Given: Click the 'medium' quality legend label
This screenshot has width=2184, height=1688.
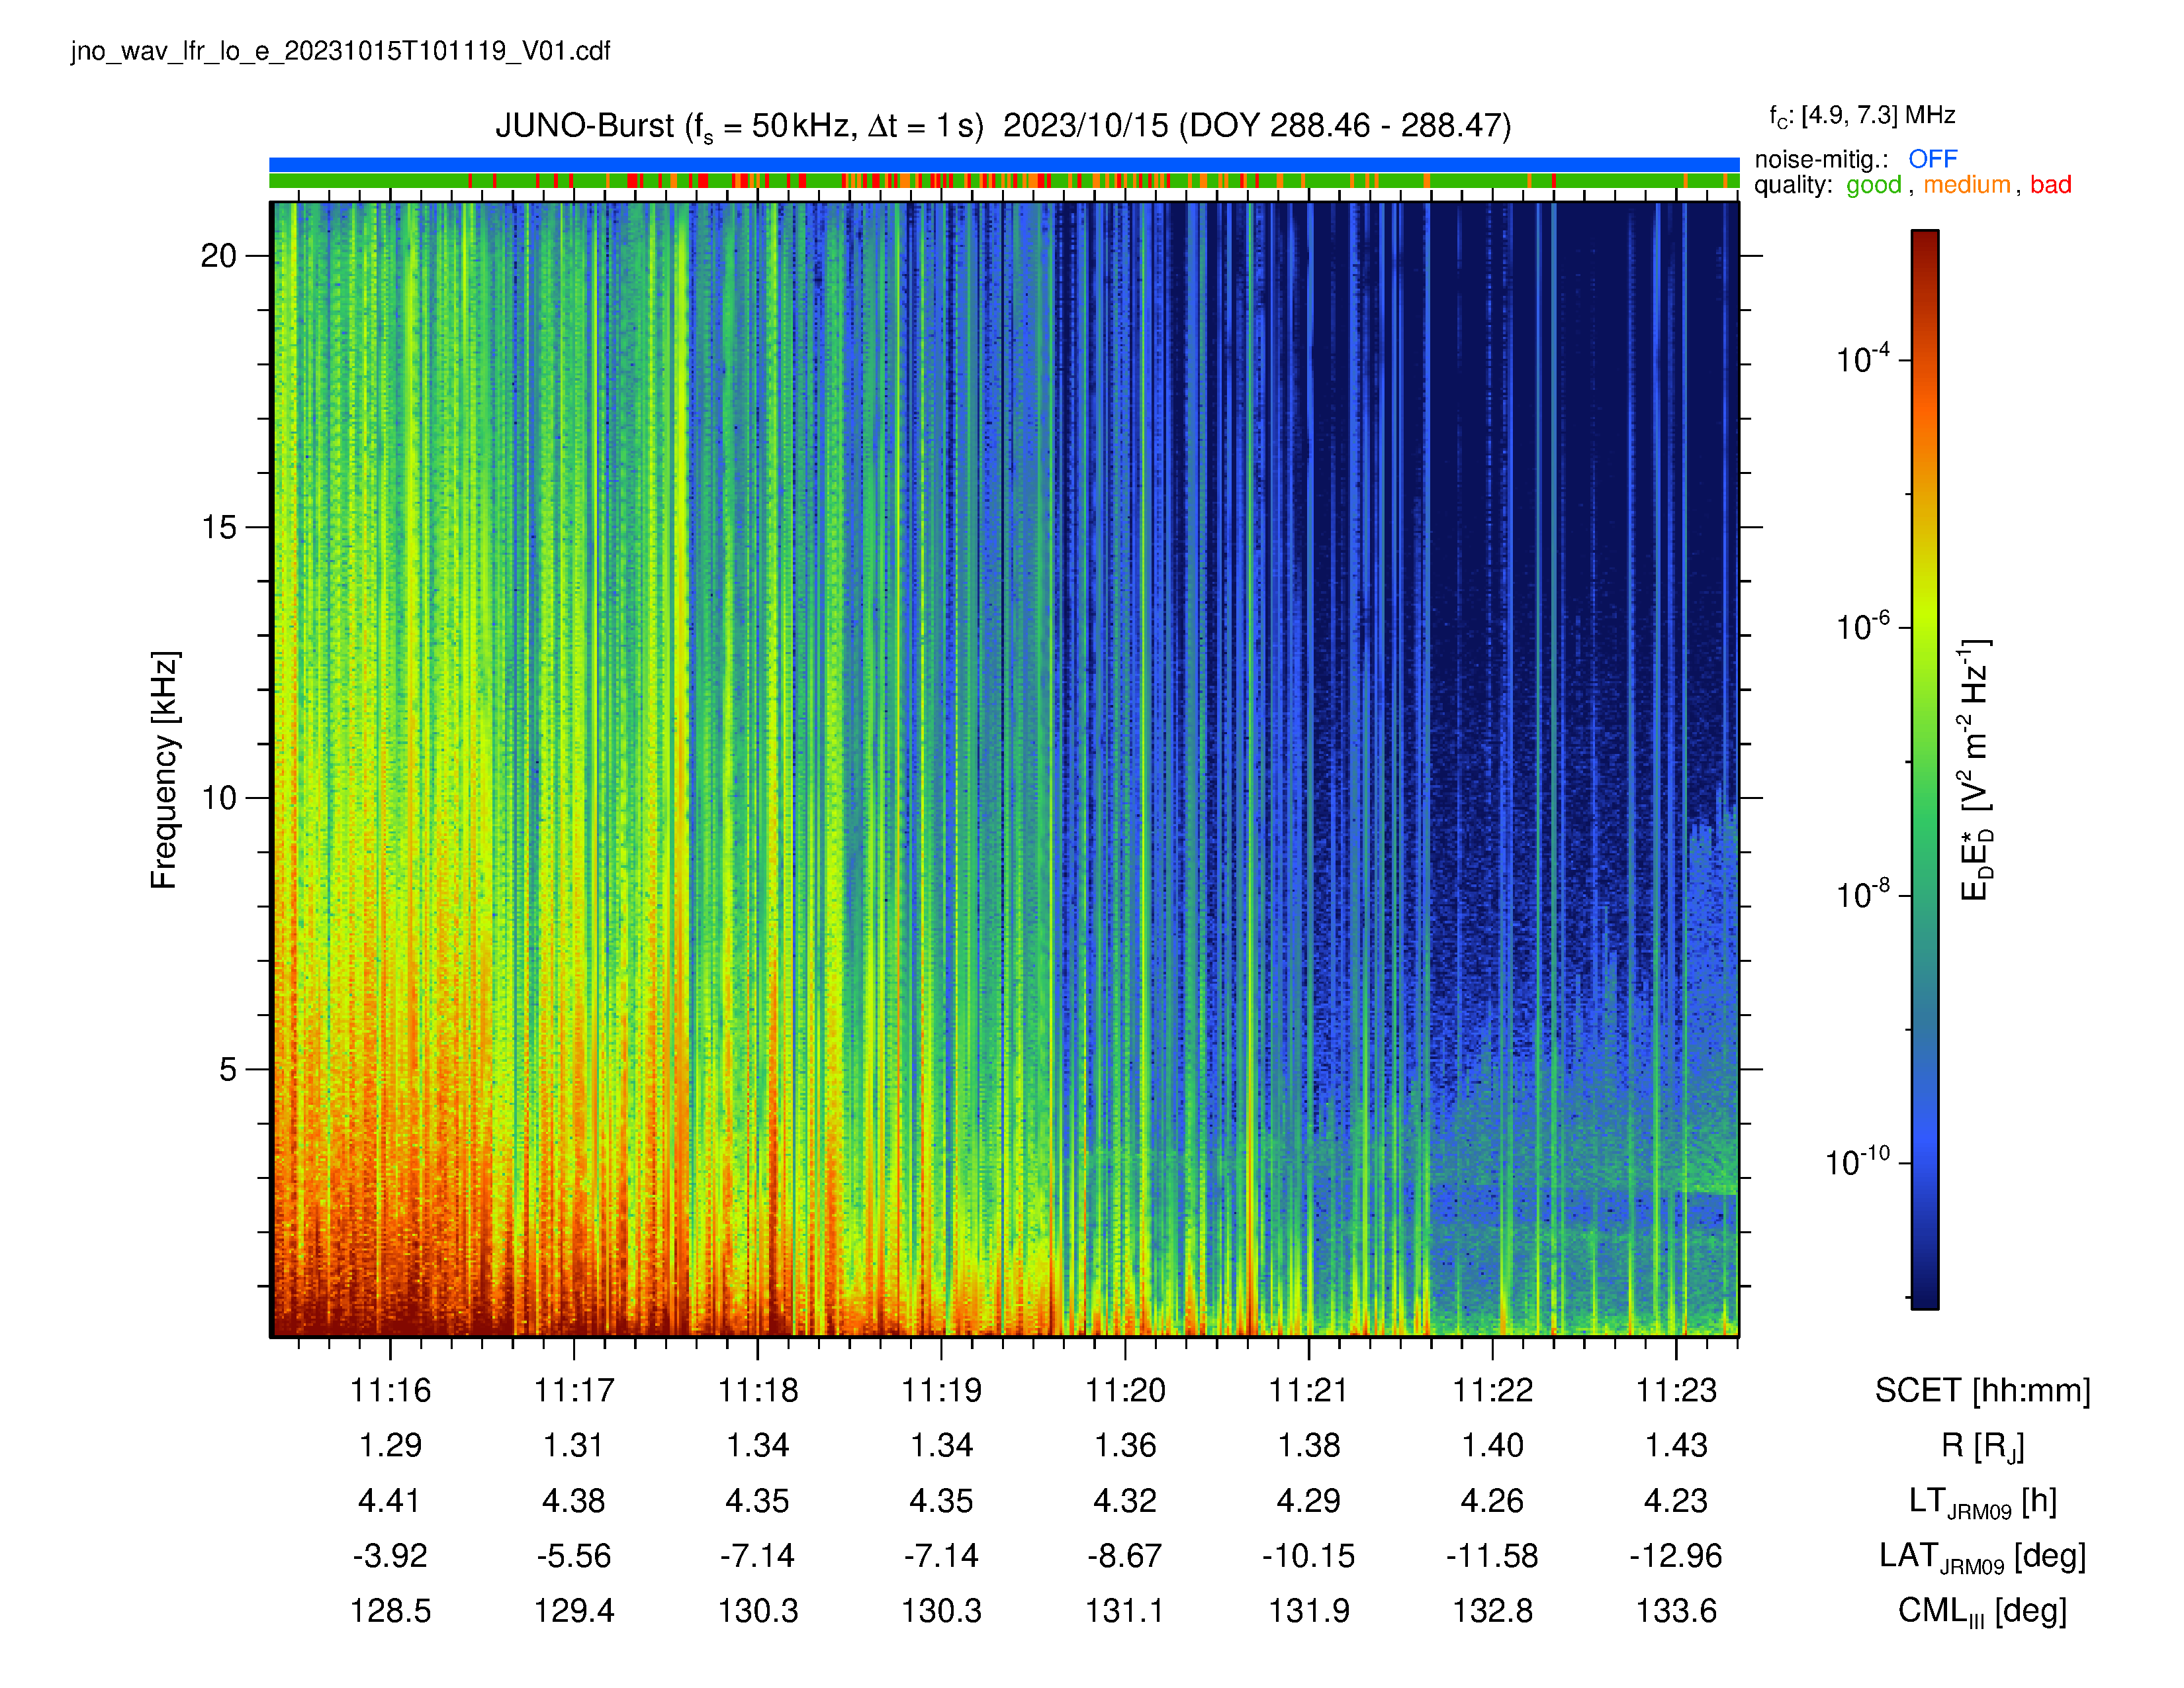Looking at the screenshot, I should pos(1966,185).
